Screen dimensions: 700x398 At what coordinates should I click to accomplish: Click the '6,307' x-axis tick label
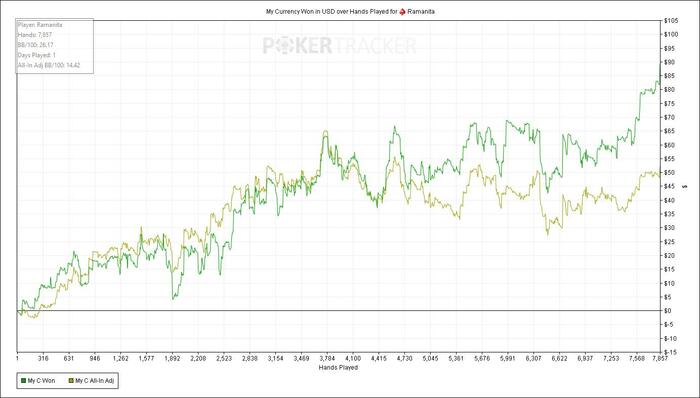(x=534, y=358)
